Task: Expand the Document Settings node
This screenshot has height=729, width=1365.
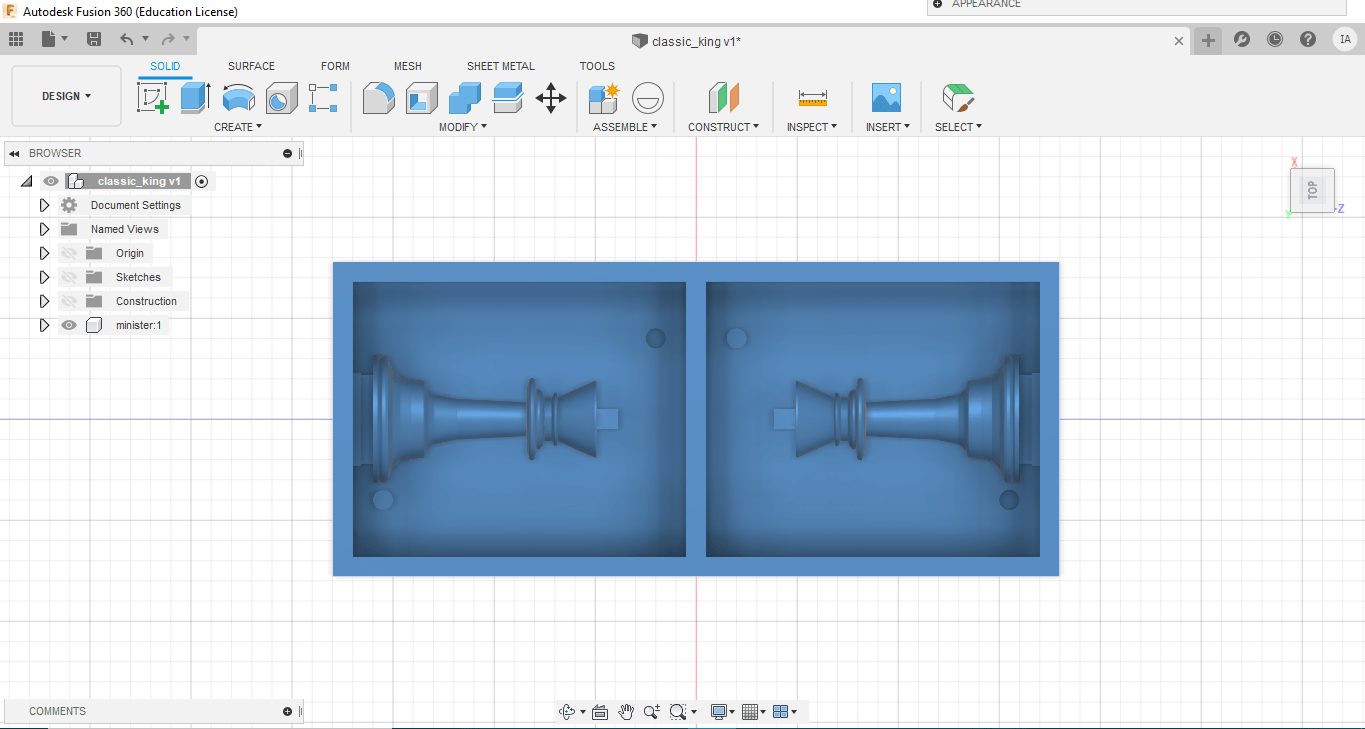Action: click(x=44, y=205)
